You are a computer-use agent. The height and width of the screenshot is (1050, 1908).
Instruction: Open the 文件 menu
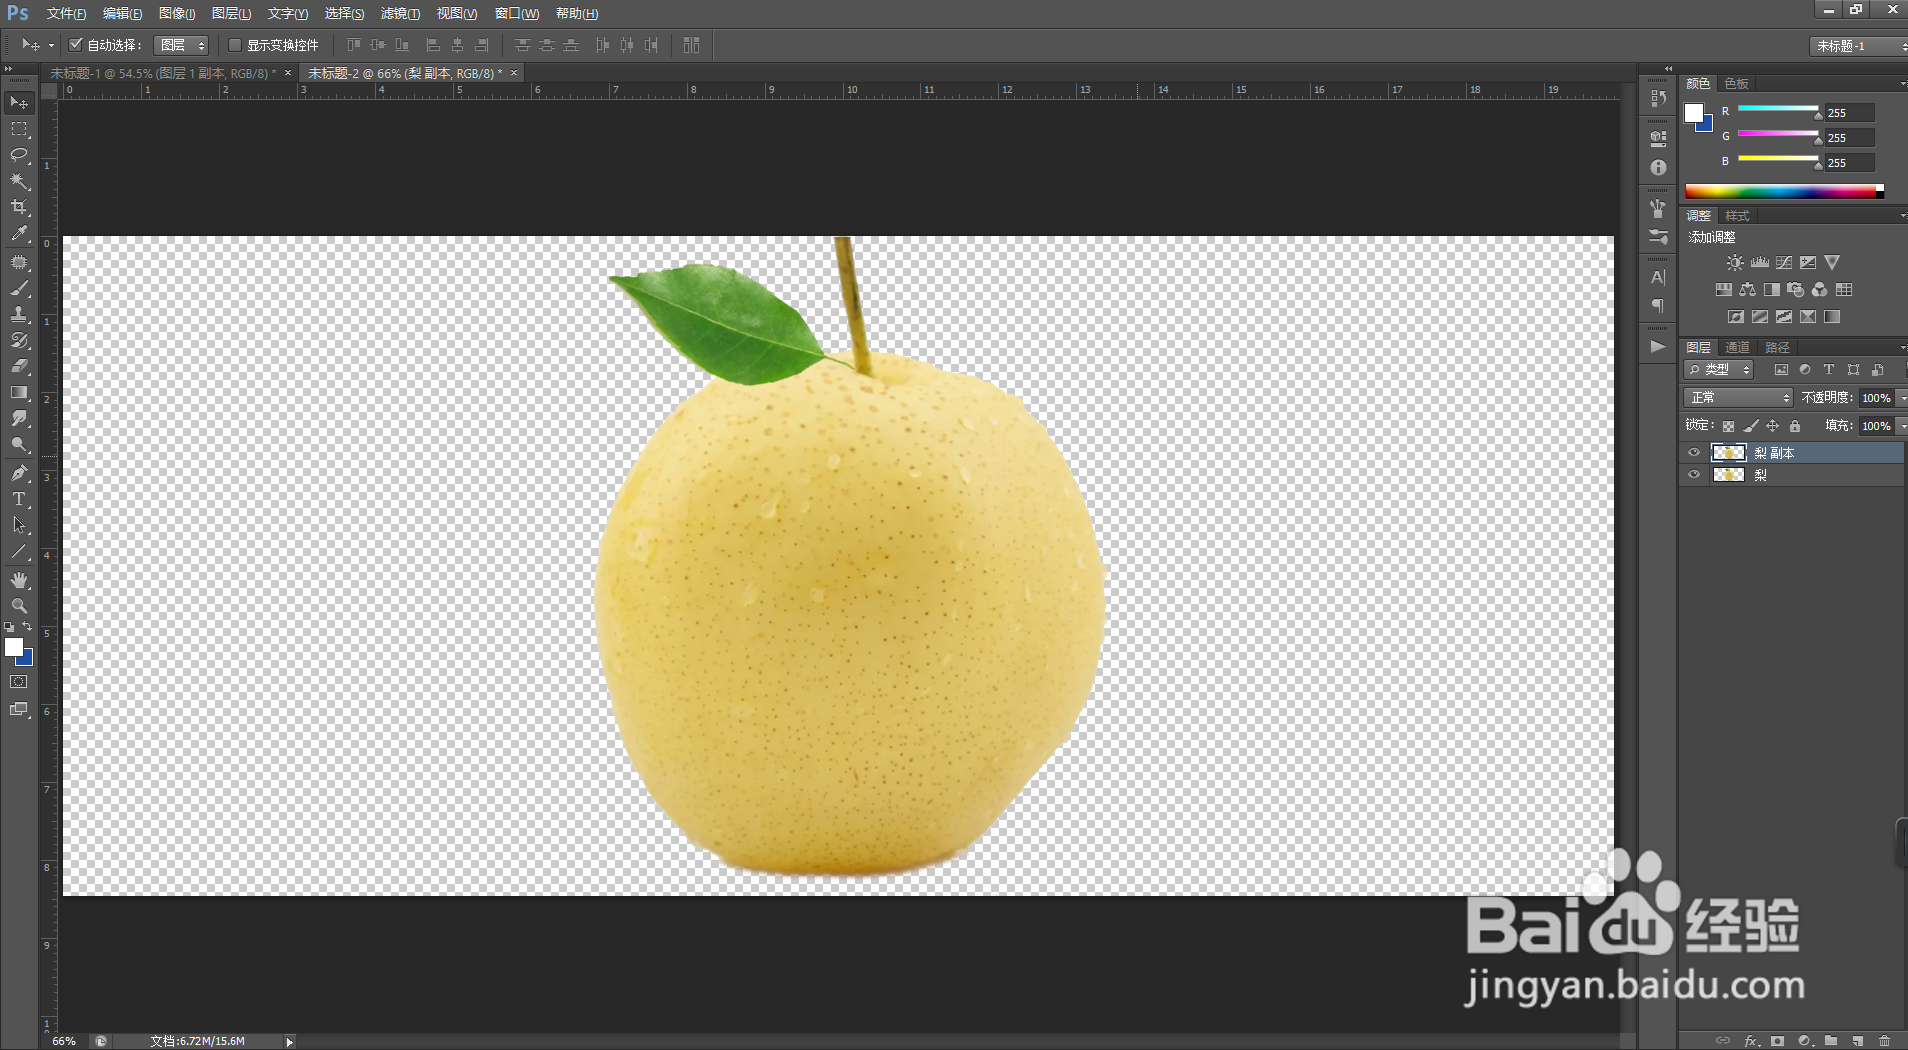[66, 13]
